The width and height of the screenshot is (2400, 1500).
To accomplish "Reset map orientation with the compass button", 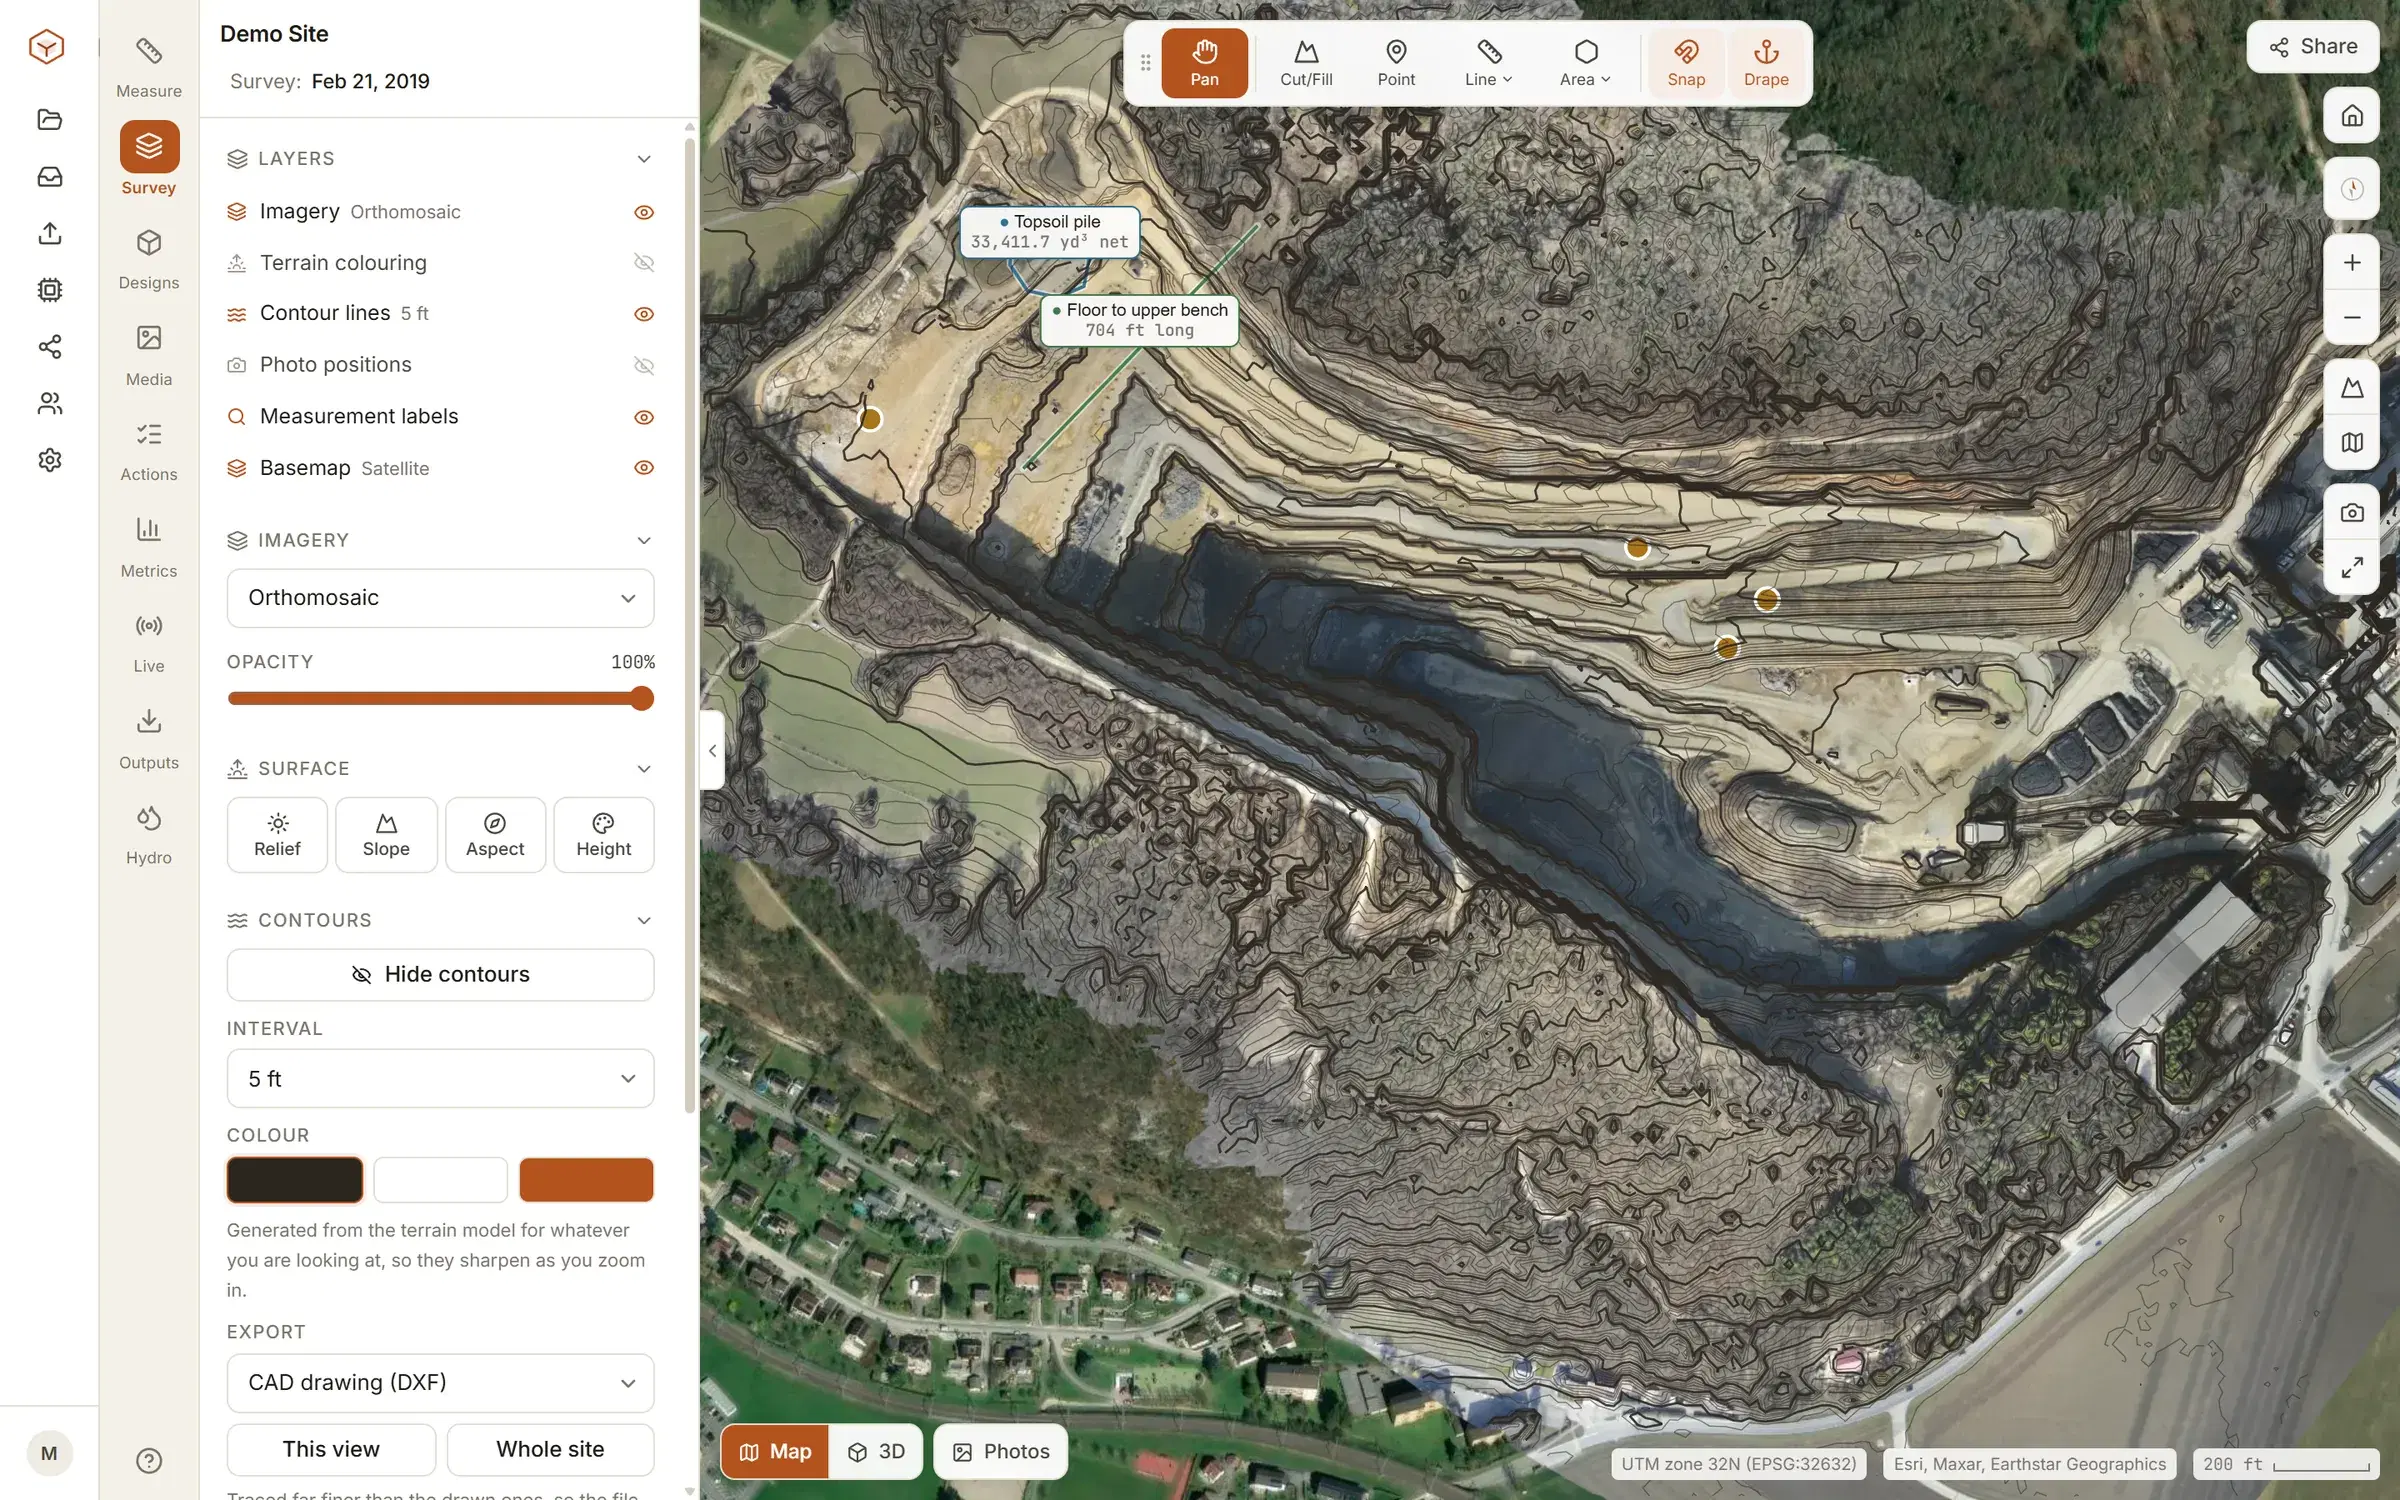I will tap(2352, 189).
